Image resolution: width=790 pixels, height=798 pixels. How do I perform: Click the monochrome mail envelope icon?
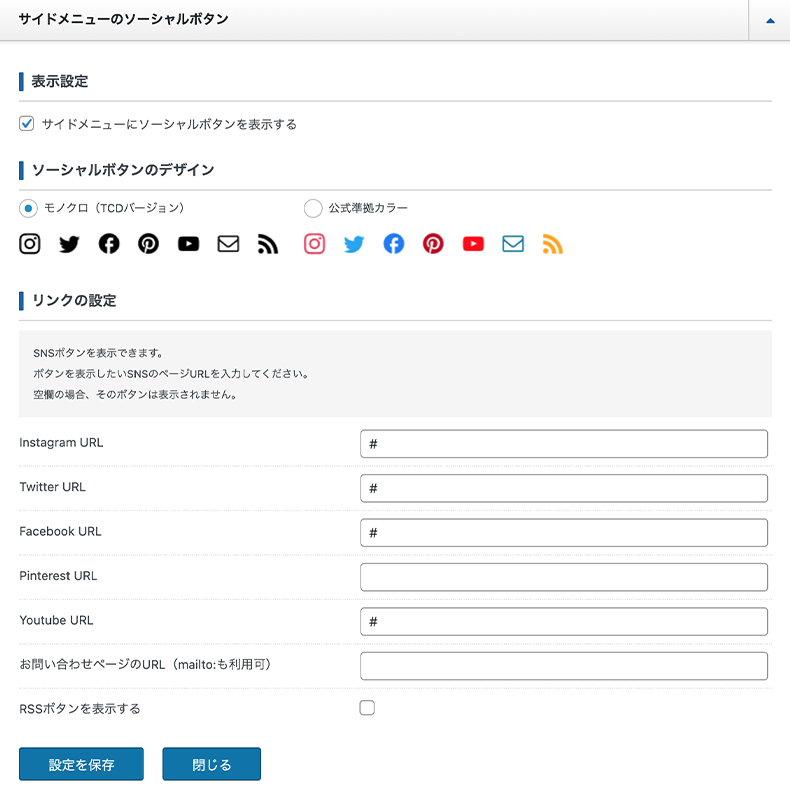pos(228,244)
